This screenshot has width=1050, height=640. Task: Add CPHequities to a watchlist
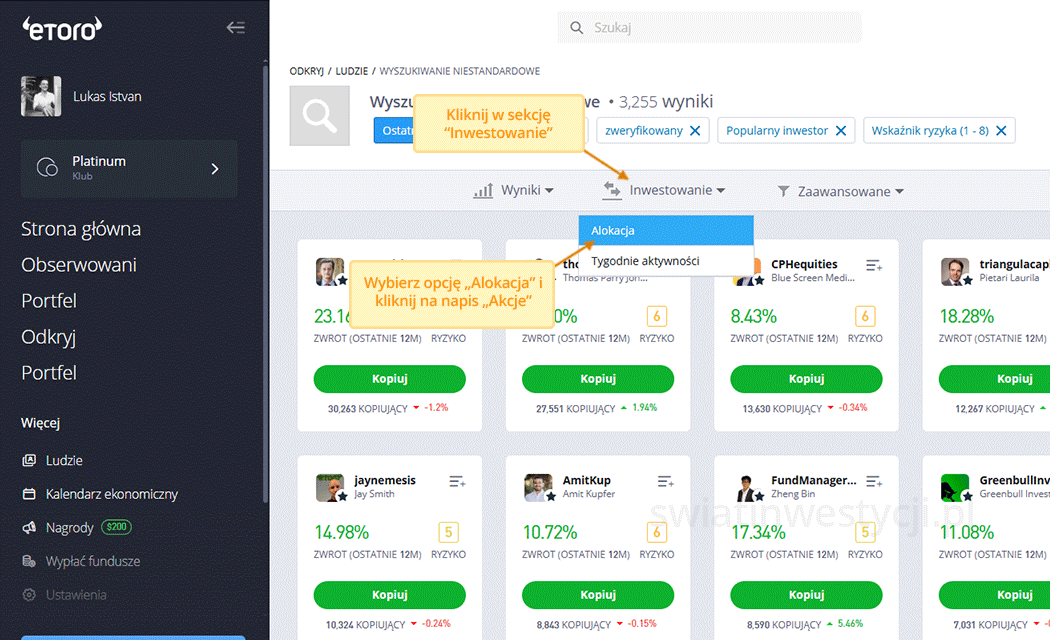point(874,266)
